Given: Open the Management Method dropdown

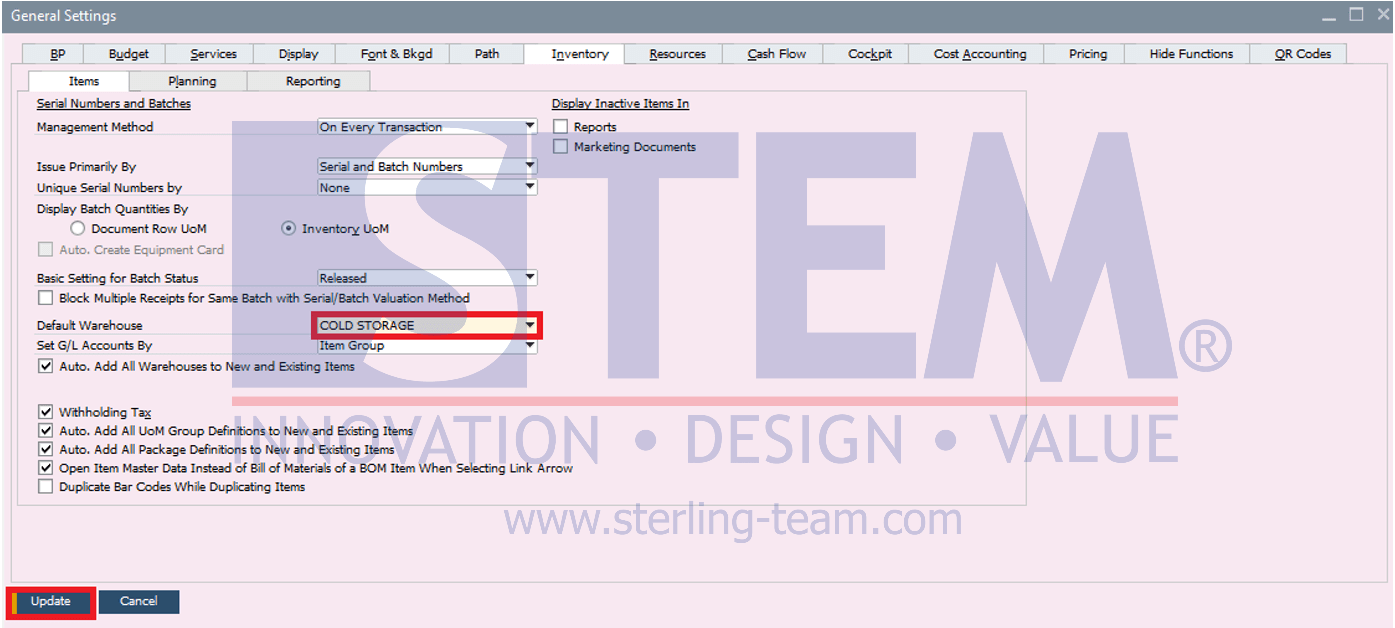Looking at the screenshot, I should pyautogui.click(x=529, y=127).
